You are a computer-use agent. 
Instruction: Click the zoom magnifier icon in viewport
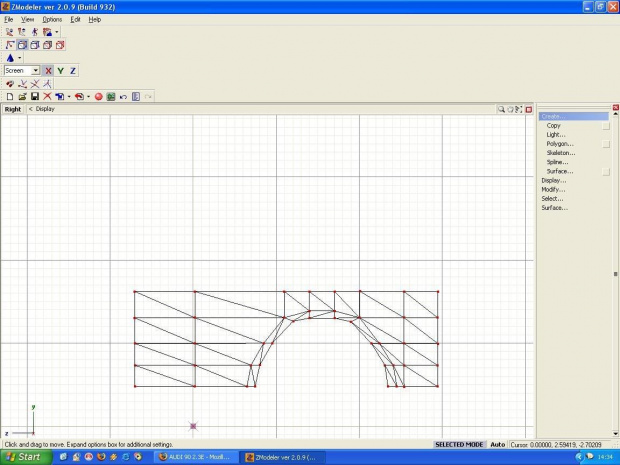[501, 109]
